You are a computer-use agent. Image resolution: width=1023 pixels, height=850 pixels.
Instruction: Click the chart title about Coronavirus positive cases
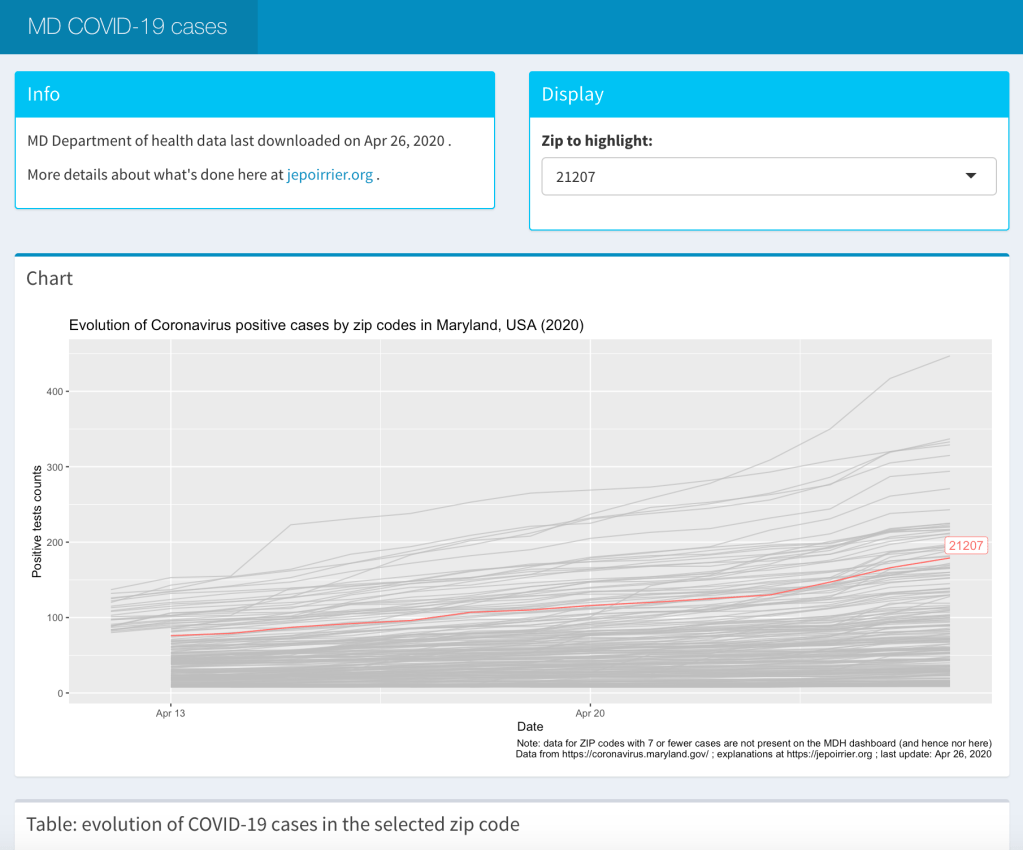point(326,326)
